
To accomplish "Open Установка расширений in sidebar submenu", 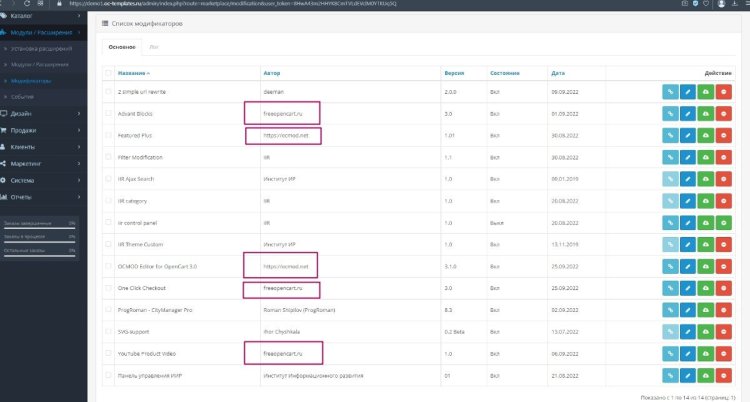I will [x=41, y=48].
